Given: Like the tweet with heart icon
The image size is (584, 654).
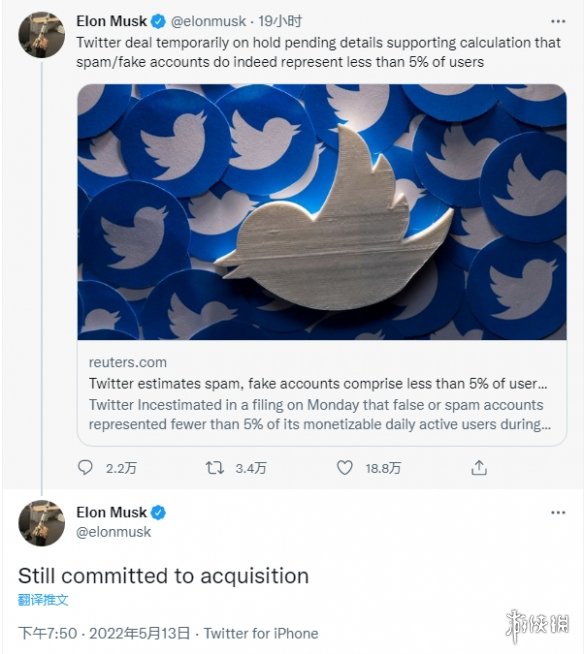Looking at the screenshot, I should [x=345, y=468].
